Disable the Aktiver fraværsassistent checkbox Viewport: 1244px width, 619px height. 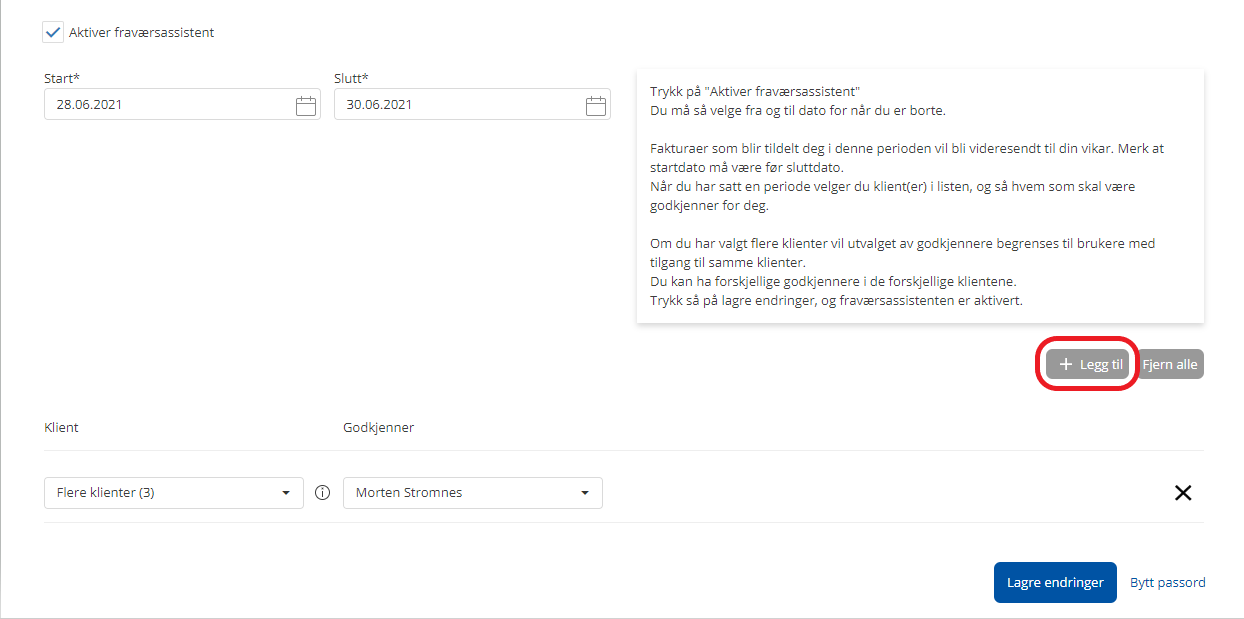pos(53,32)
